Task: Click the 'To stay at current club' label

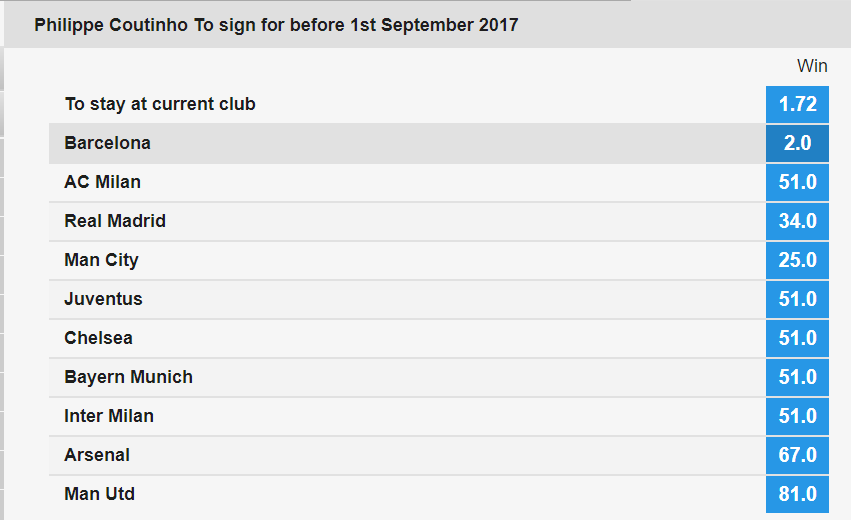Action: (160, 104)
